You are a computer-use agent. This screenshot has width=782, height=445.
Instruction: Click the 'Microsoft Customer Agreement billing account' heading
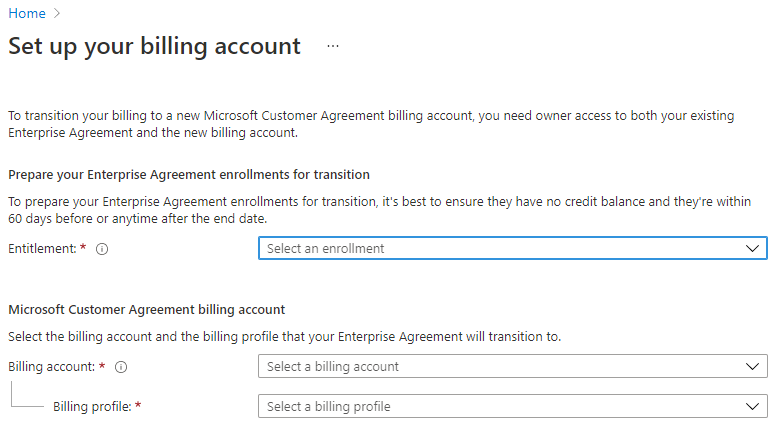tap(146, 310)
